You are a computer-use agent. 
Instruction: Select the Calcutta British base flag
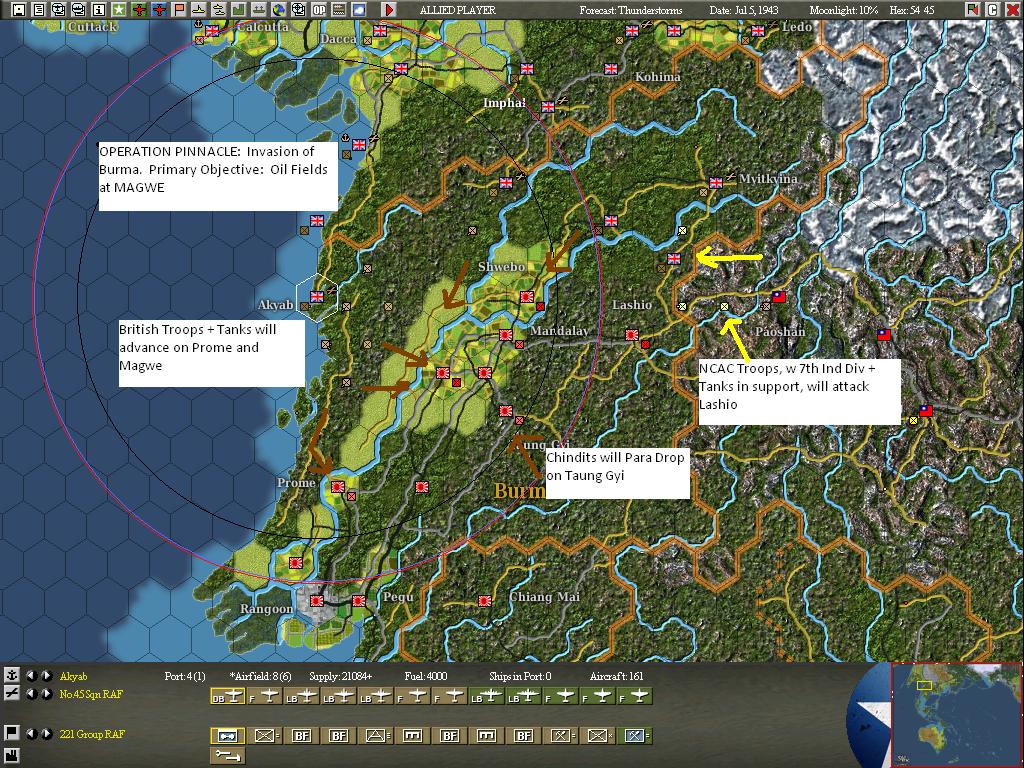[212, 30]
